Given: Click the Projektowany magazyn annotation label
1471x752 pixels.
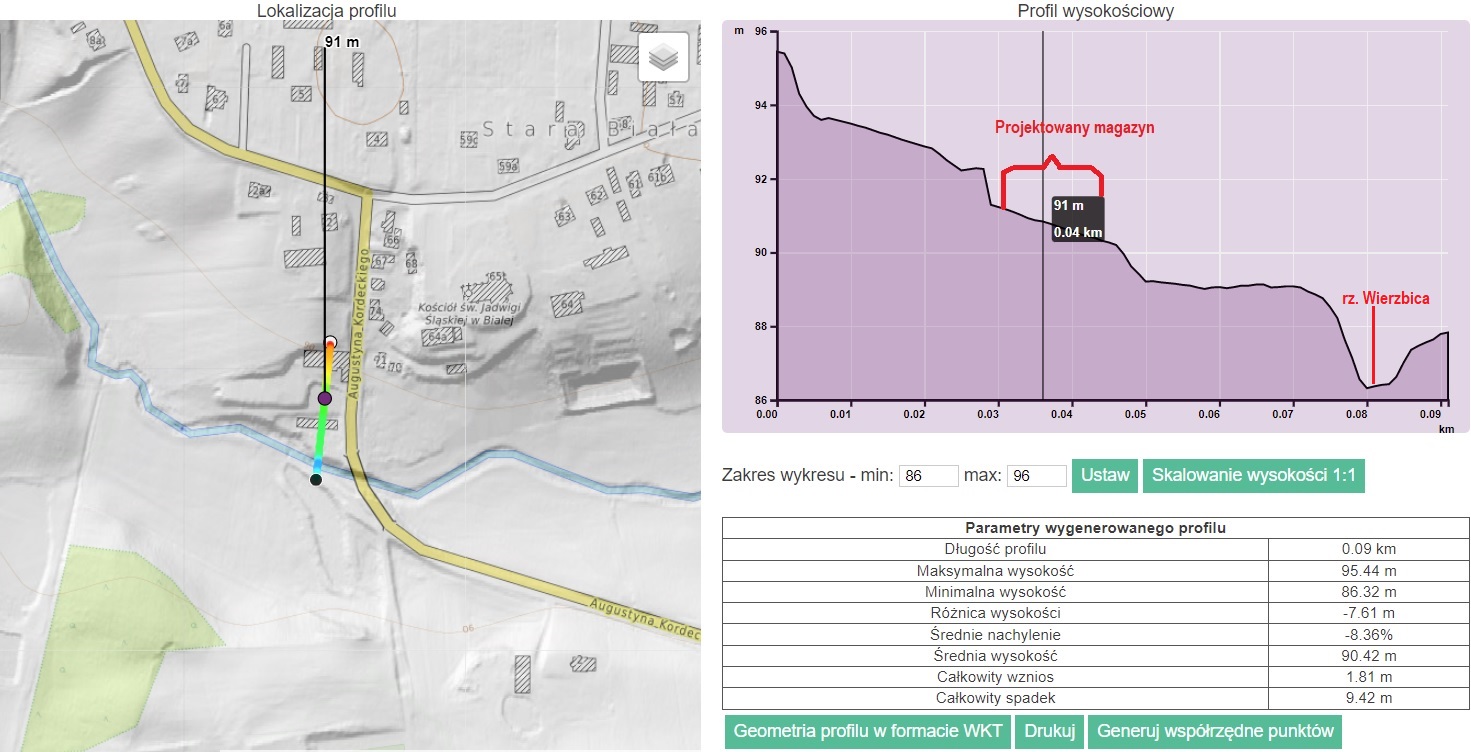Looking at the screenshot, I should click(1074, 128).
